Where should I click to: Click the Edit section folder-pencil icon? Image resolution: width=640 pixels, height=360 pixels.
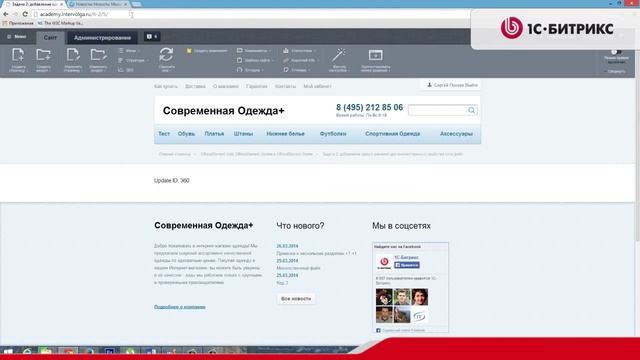[98, 56]
